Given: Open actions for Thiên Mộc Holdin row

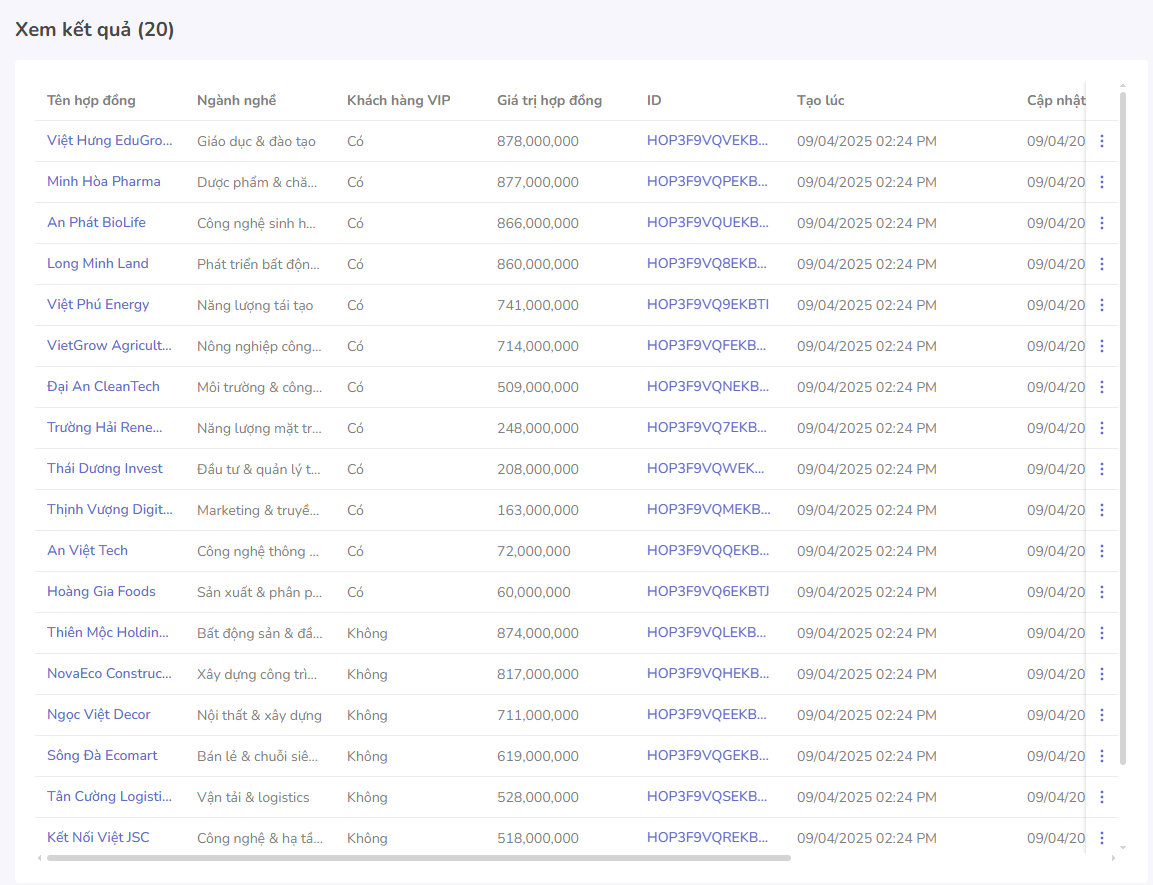Looking at the screenshot, I should [x=1102, y=633].
